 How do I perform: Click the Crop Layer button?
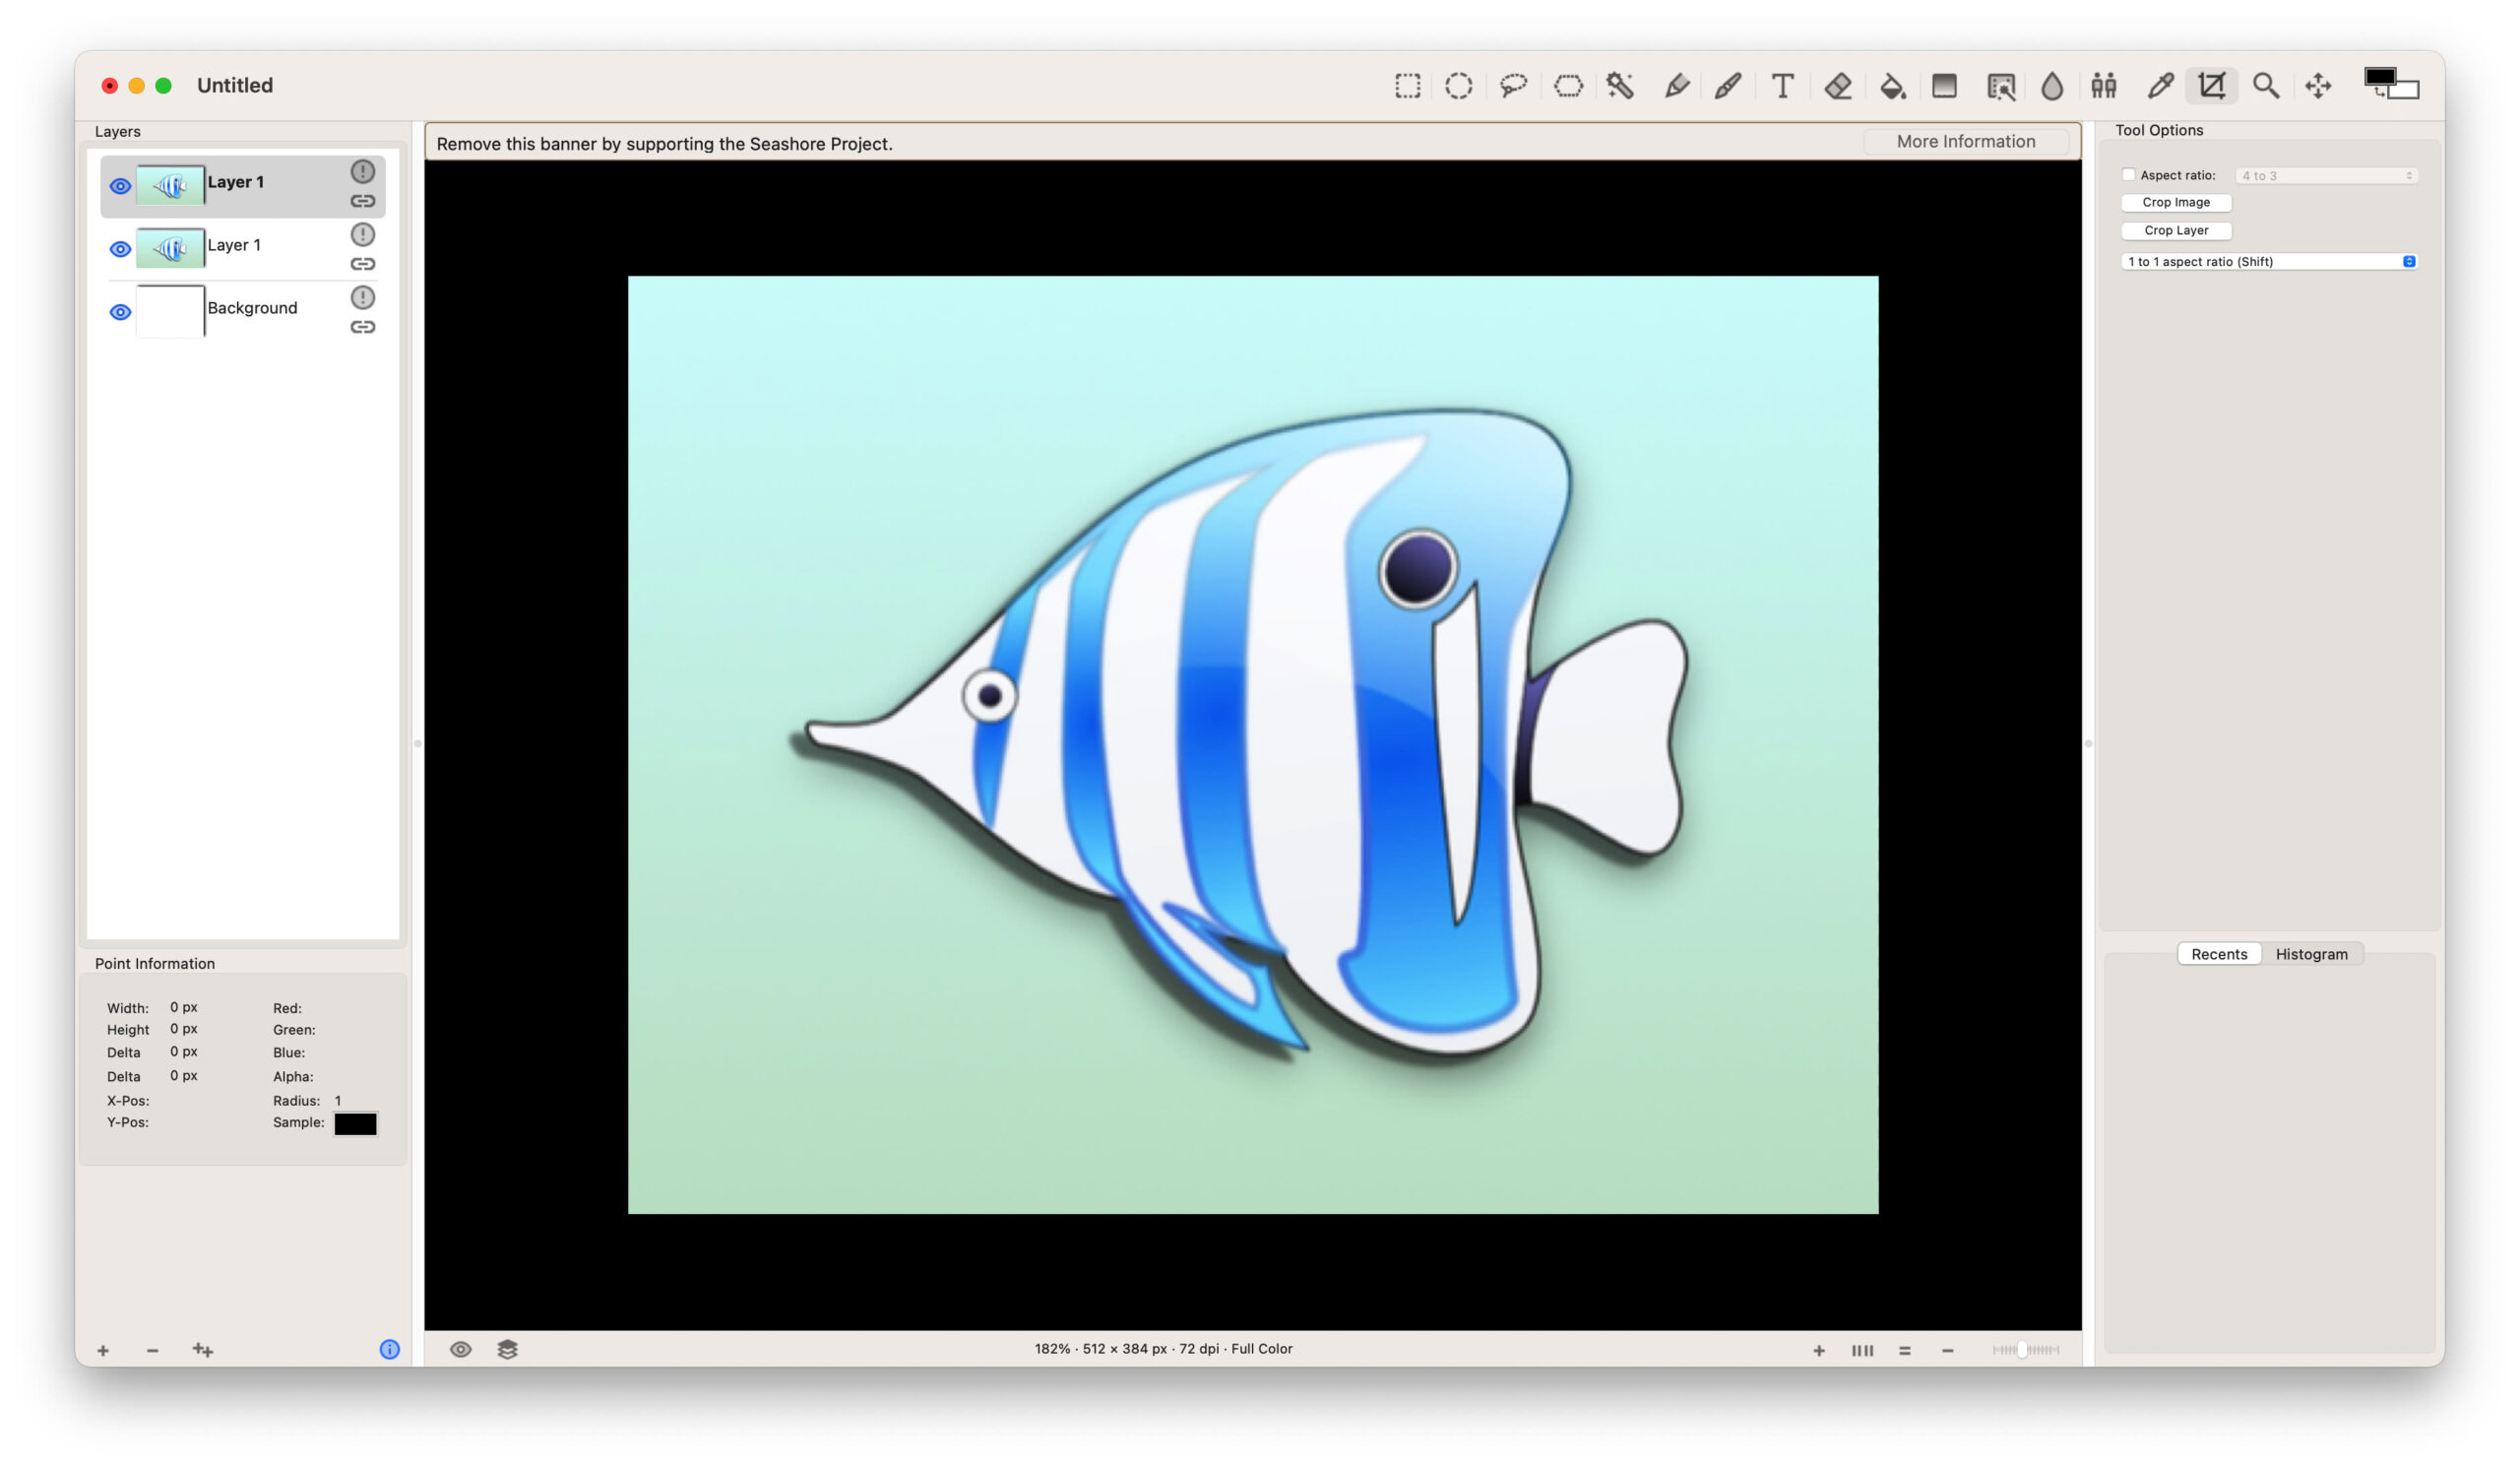2176,231
